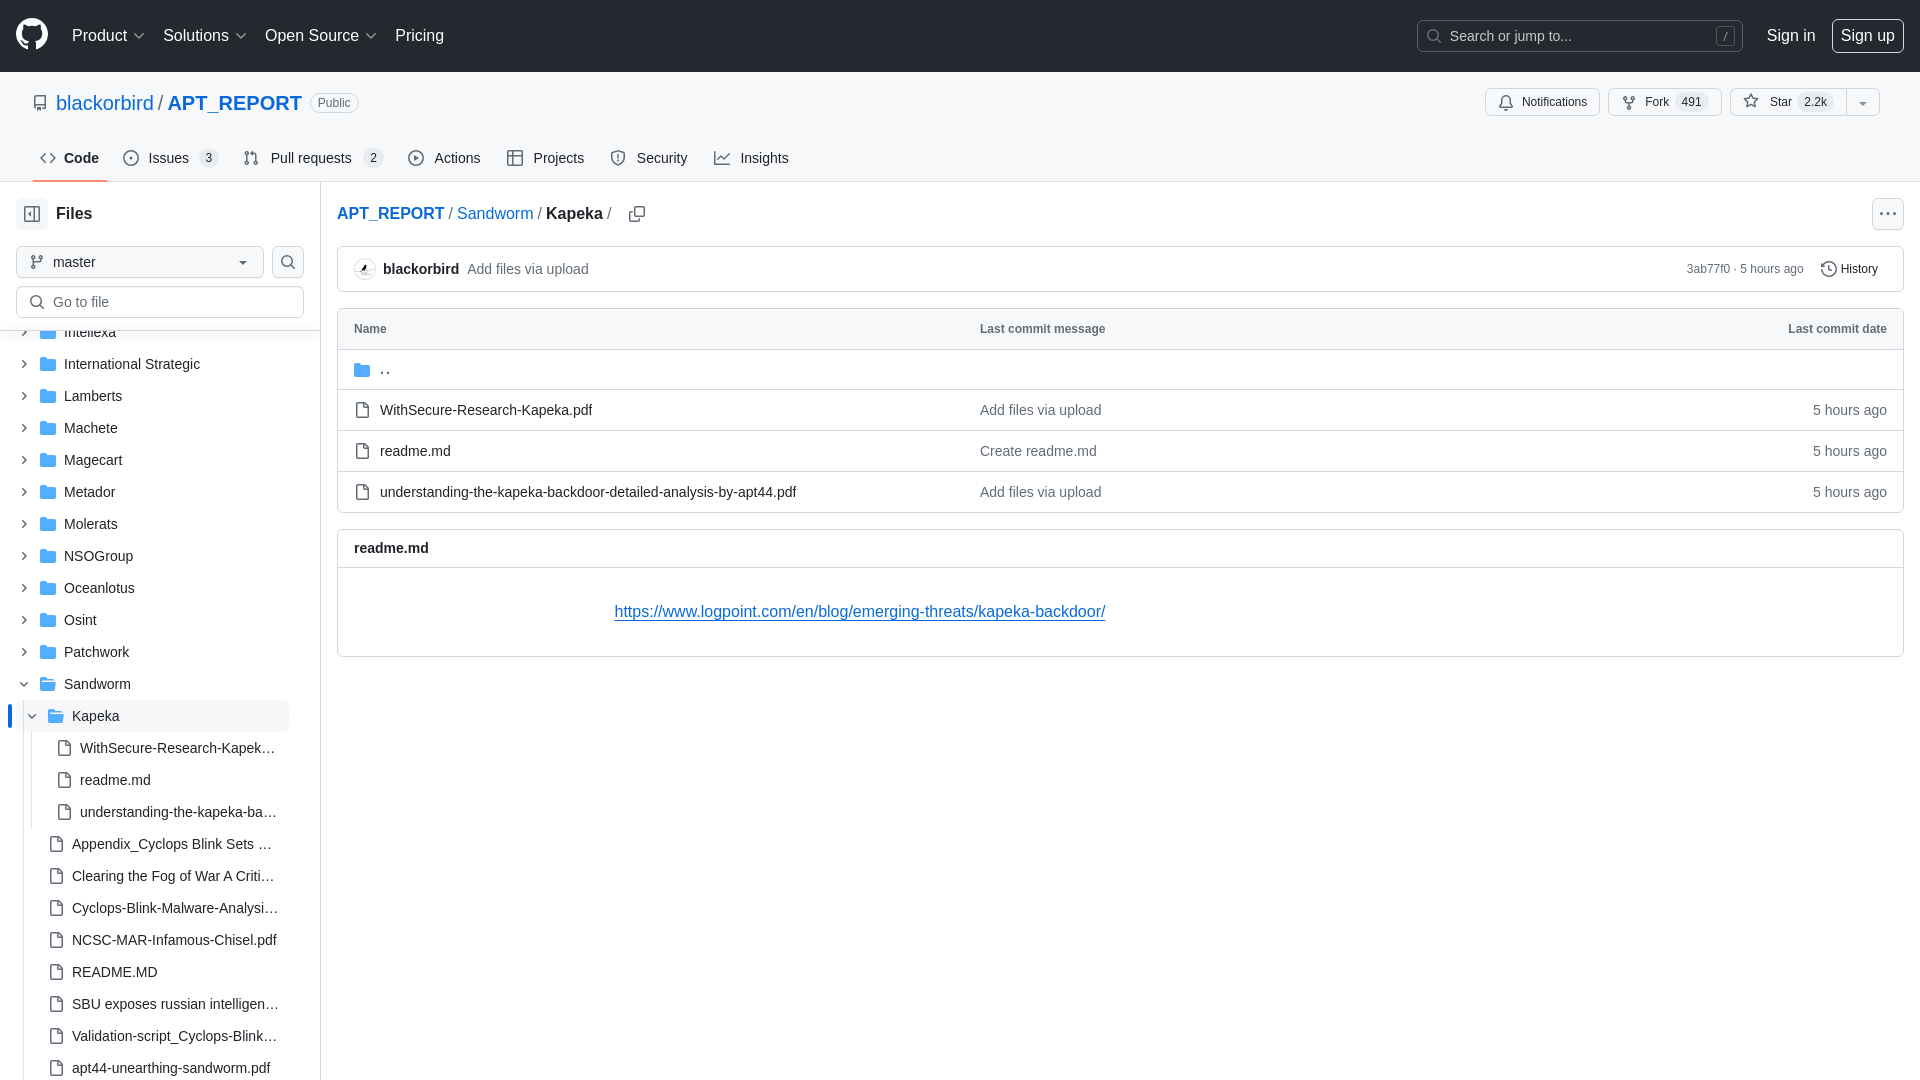
Task: Focus the Search or jump to field
Action: click(x=1579, y=36)
